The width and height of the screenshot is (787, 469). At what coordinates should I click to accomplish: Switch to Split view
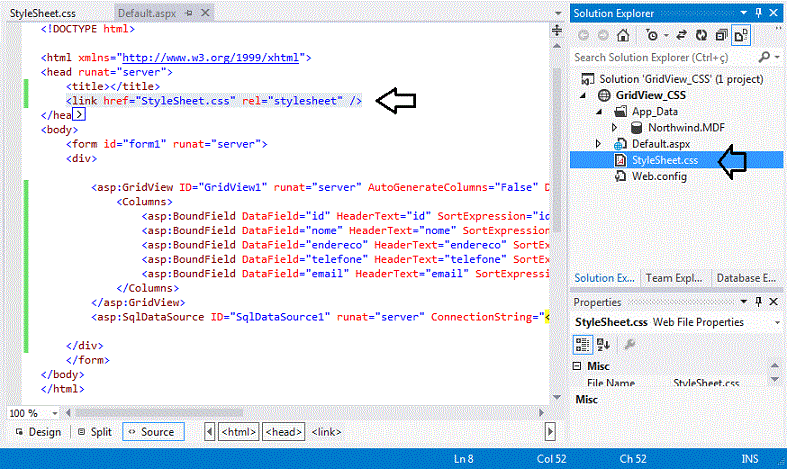click(94, 432)
